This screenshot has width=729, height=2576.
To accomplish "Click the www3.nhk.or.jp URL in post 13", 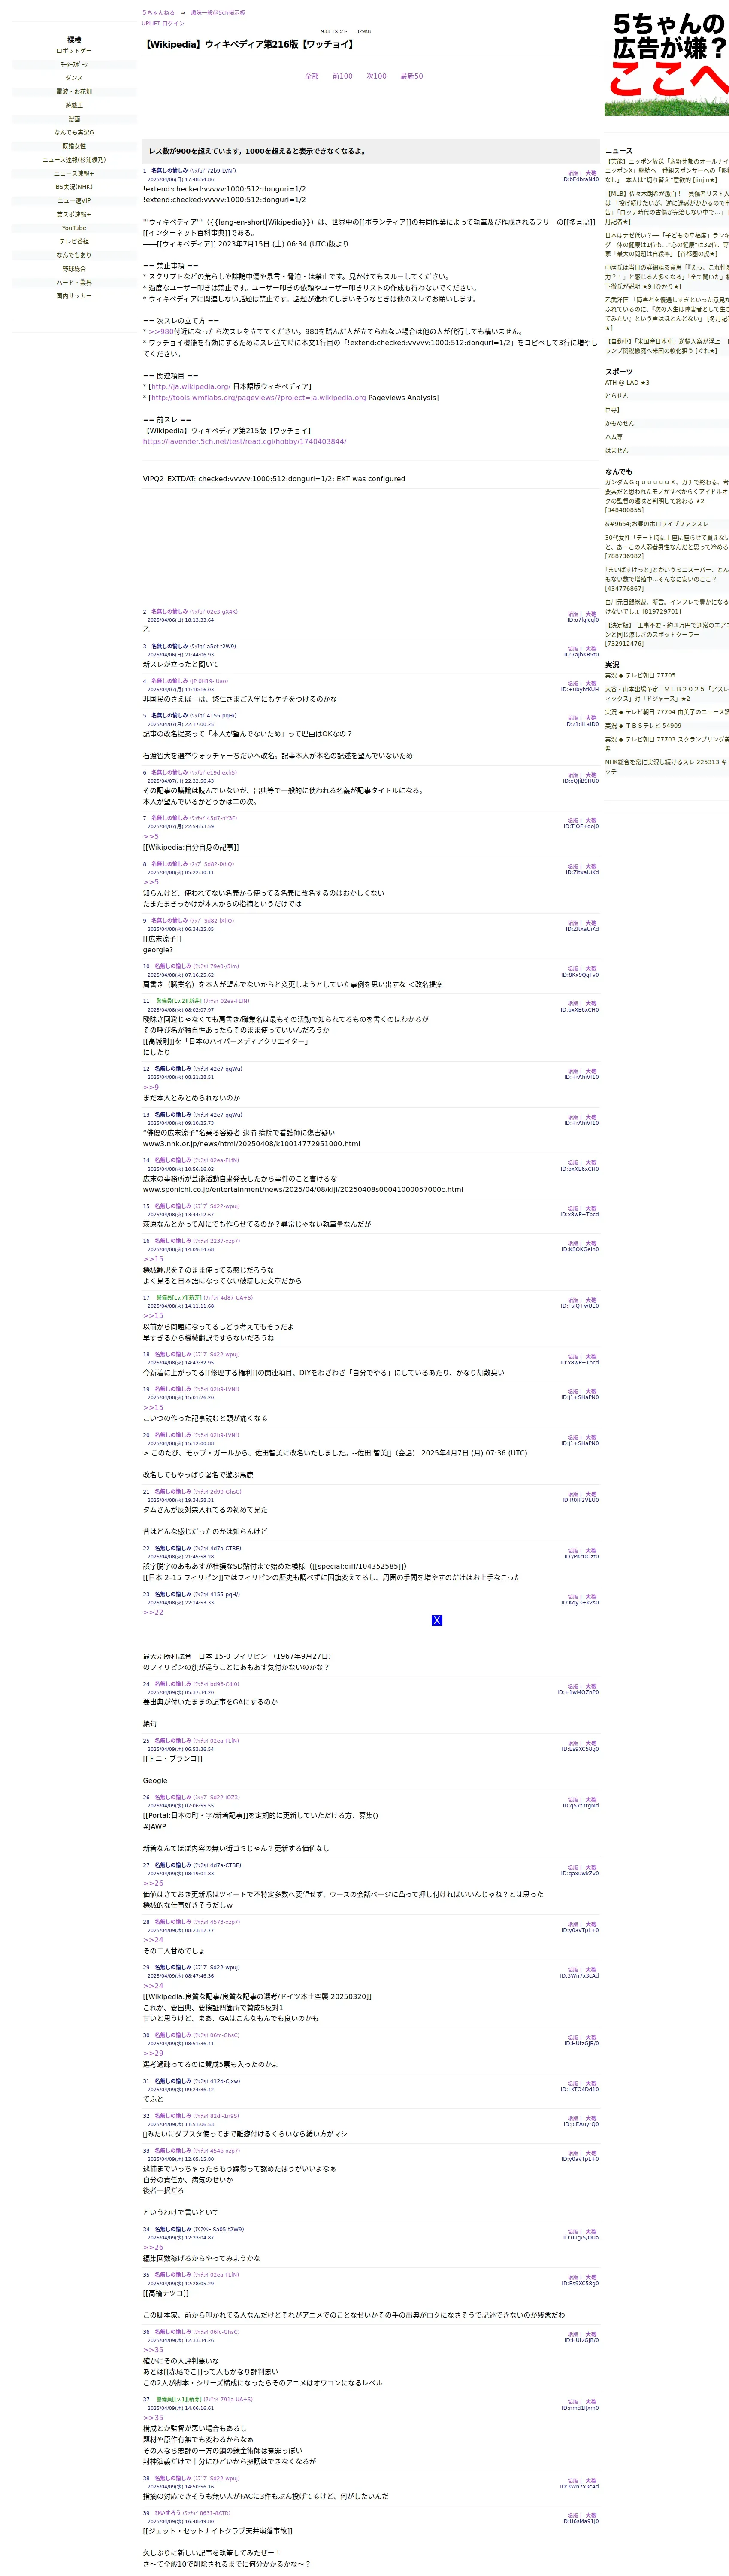I will pos(251,1144).
